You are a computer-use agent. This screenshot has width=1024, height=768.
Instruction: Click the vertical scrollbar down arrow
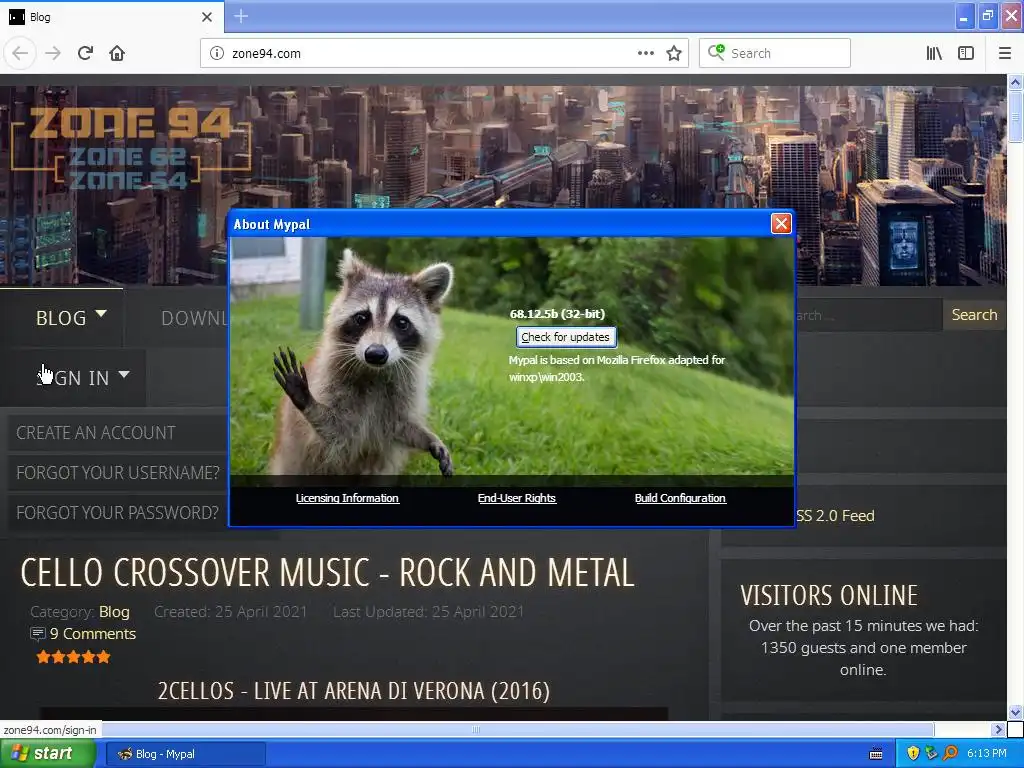[1015, 712]
